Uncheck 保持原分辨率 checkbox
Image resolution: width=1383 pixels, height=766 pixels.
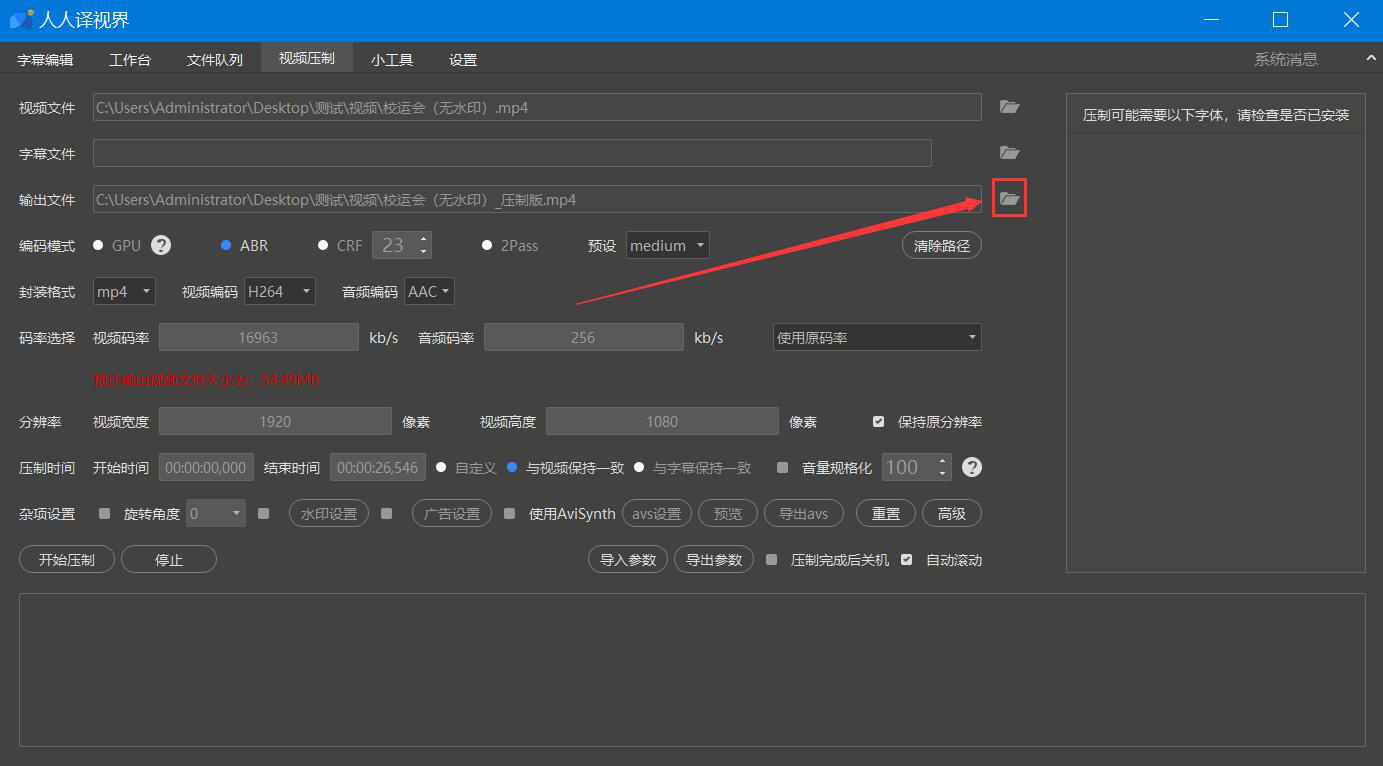(878, 422)
